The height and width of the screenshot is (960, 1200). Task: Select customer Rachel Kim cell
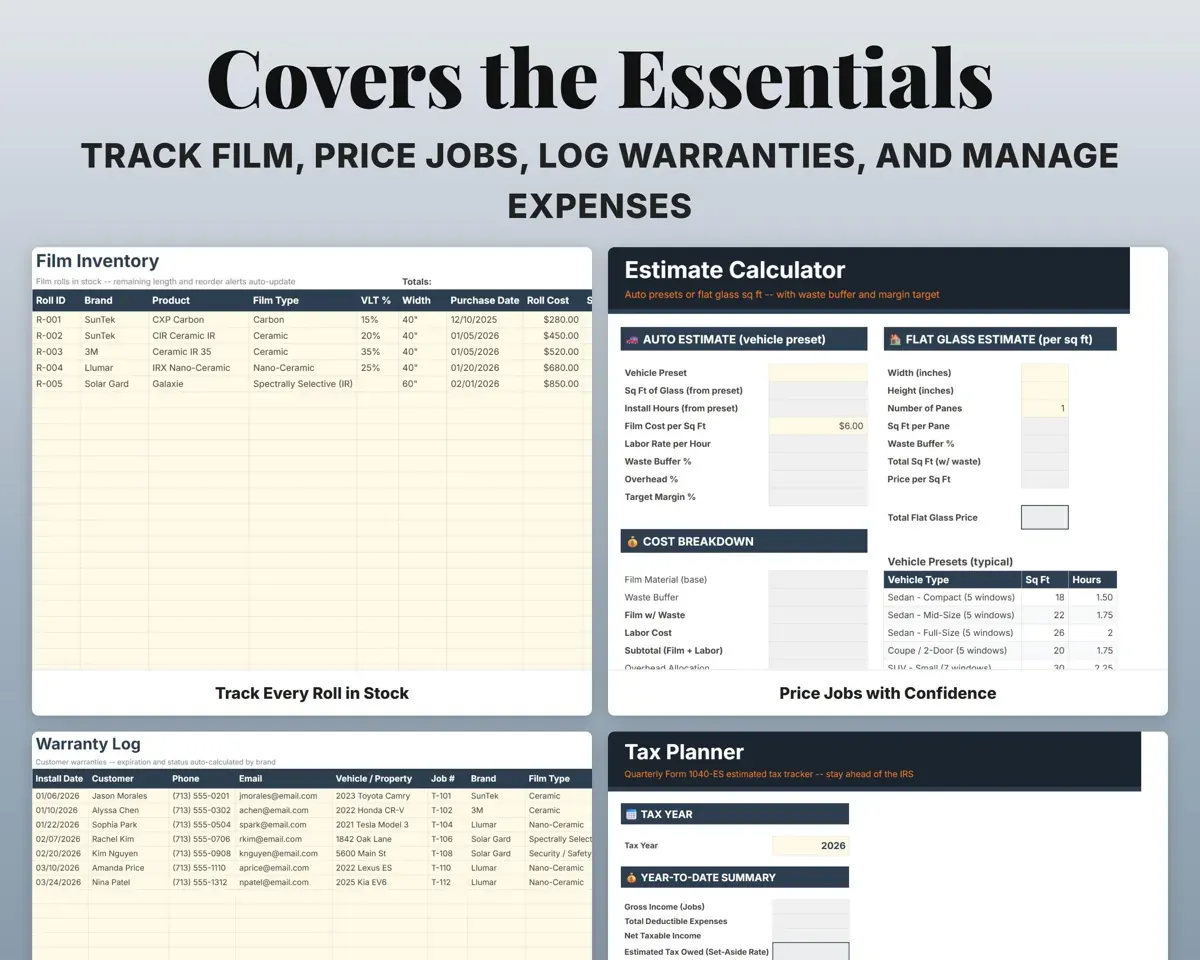pyautogui.click(x=128, y=839)
